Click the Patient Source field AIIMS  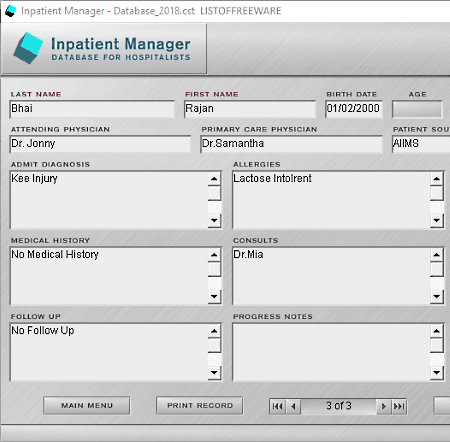click(421, 144)
